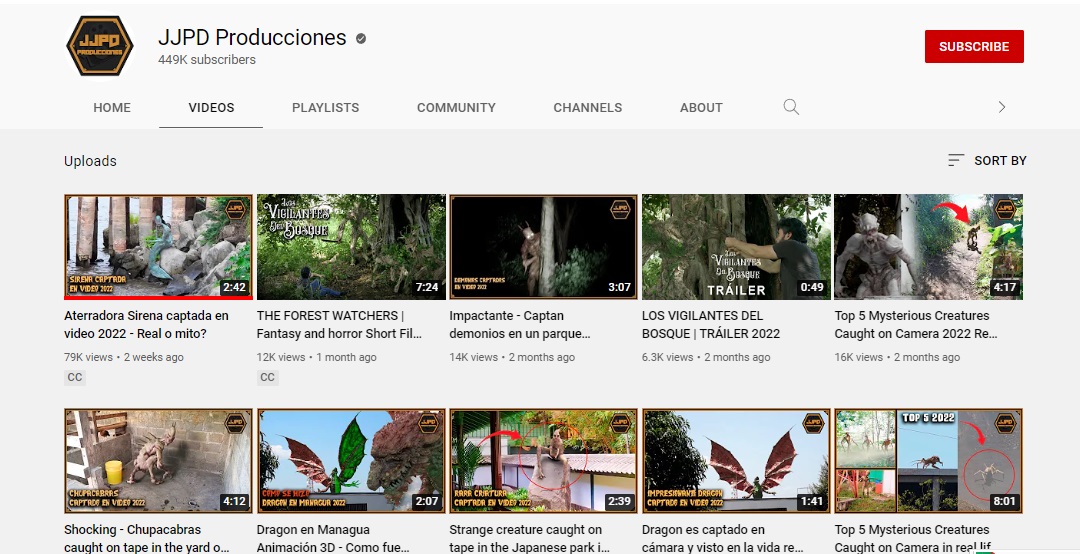
Task: Open title 'Aterradora Sirena captada en video 2022'
Action: [x=146, y=325]
